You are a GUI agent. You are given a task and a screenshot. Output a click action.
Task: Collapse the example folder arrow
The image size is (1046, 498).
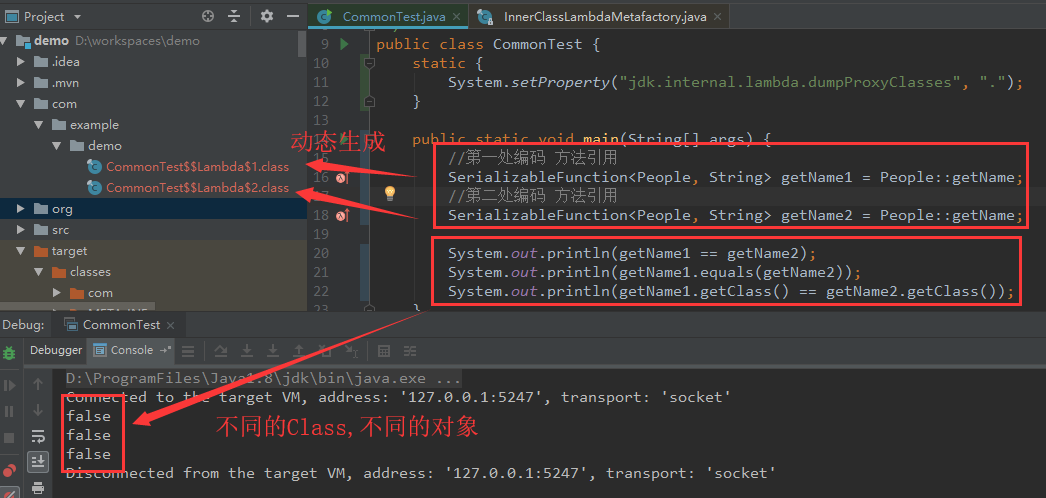39,125
